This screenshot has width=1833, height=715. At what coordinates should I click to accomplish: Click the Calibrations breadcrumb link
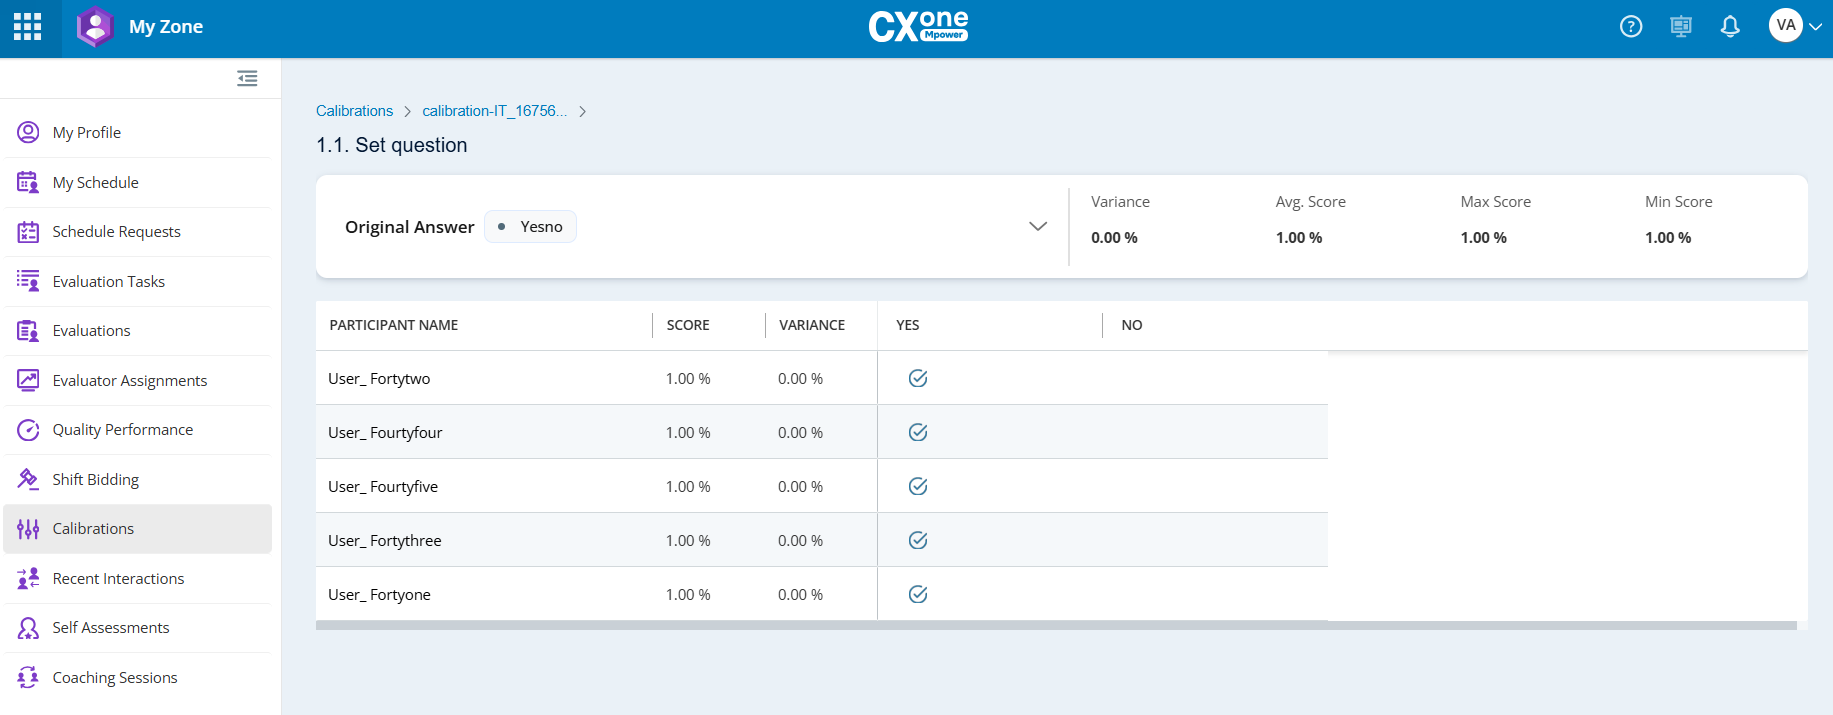[x=354, y=111]
